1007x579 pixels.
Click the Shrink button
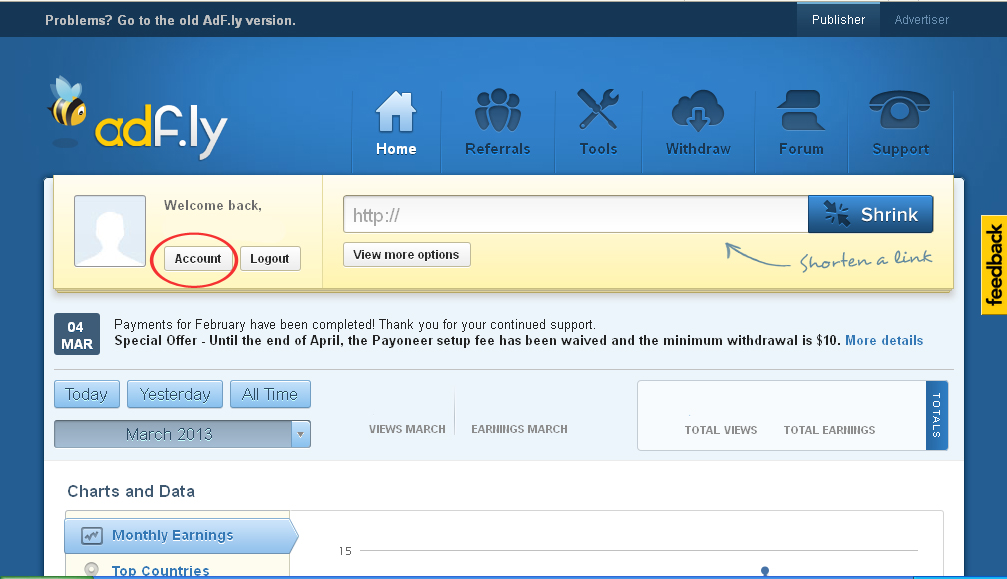point(870,214)
